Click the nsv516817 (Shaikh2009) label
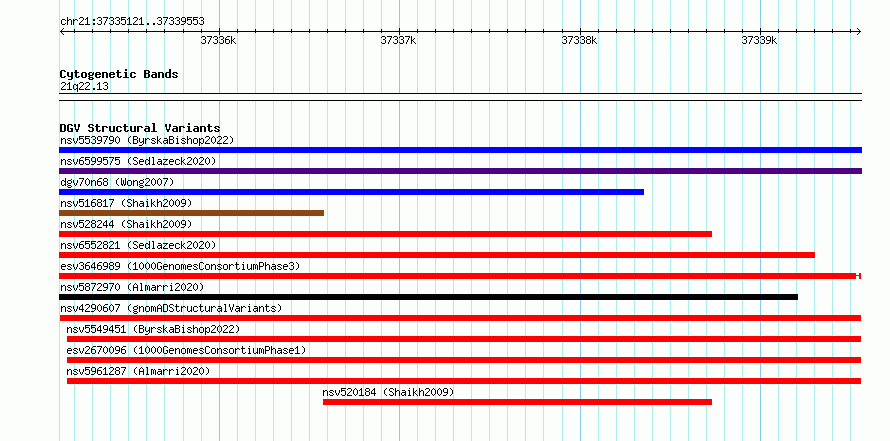Viewport: 890px width, 441px height. click(126, 203)
